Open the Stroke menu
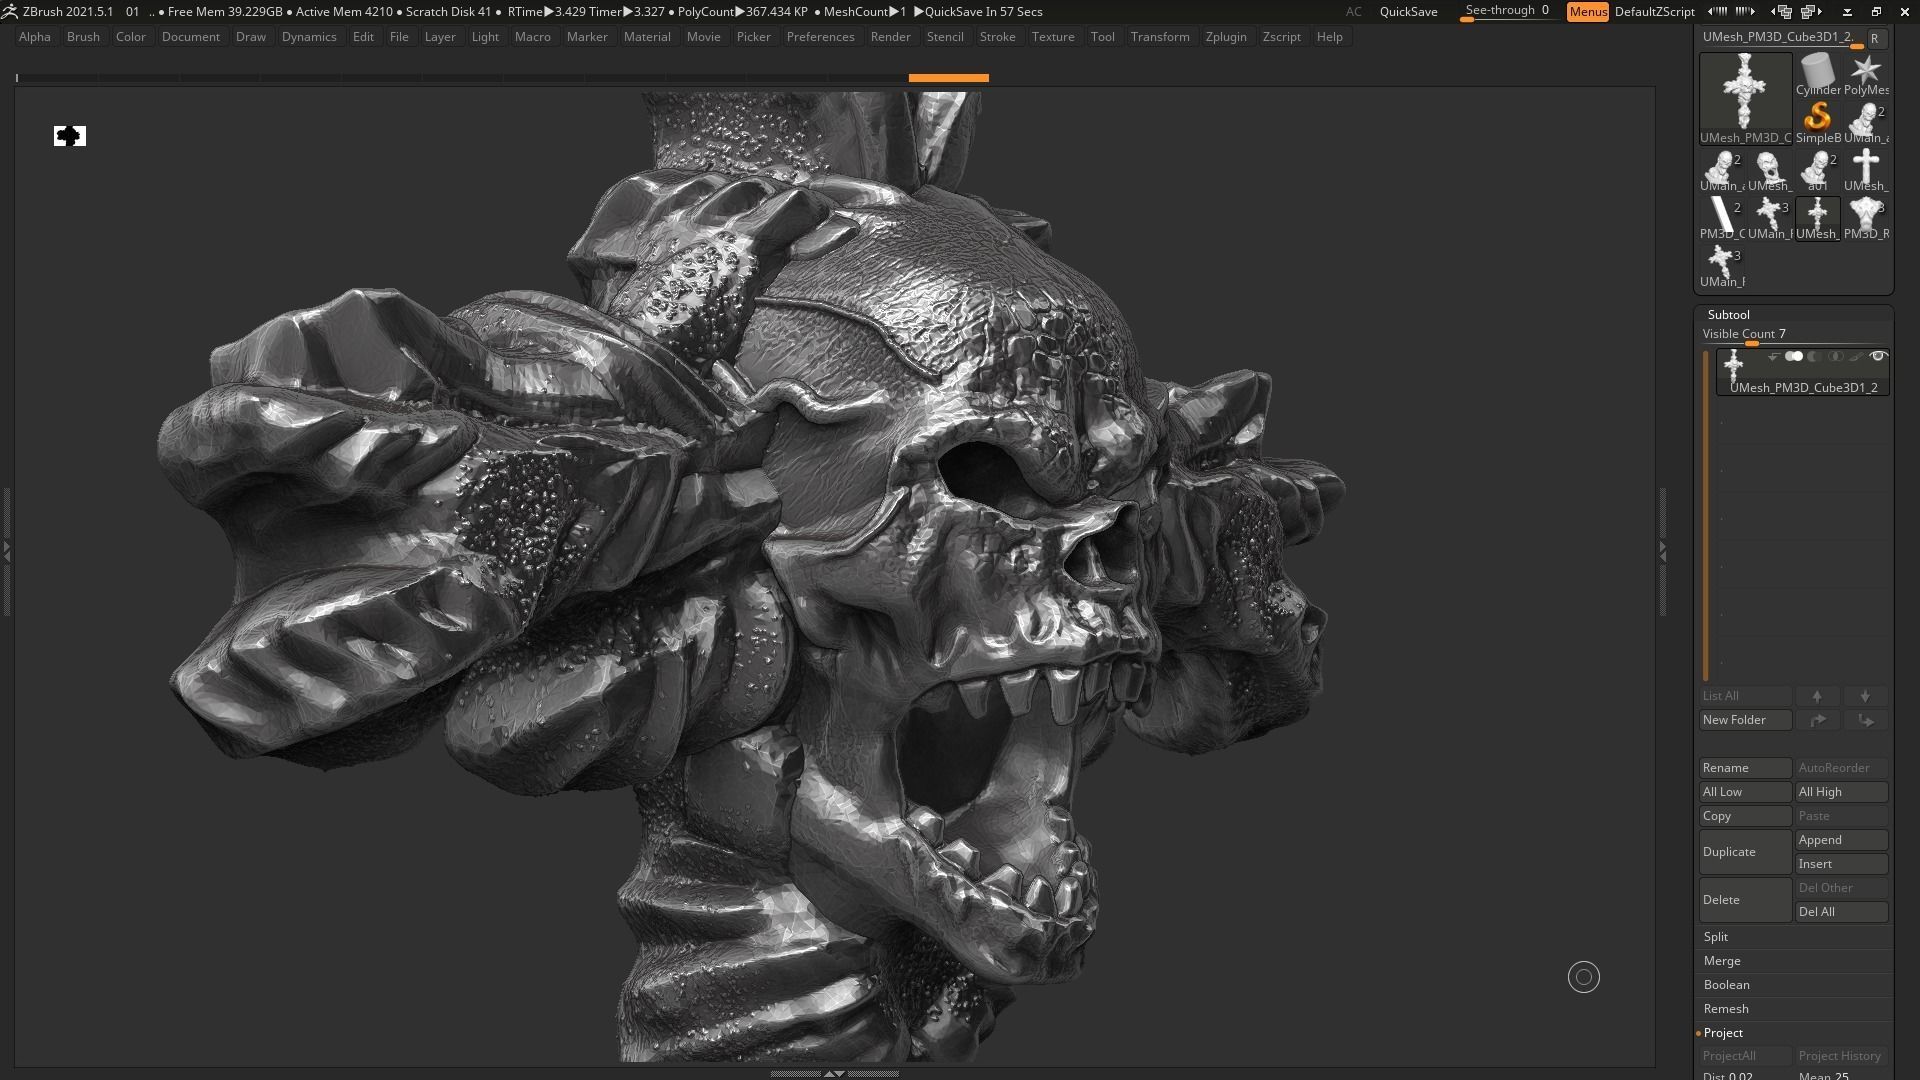 (997, 37)
